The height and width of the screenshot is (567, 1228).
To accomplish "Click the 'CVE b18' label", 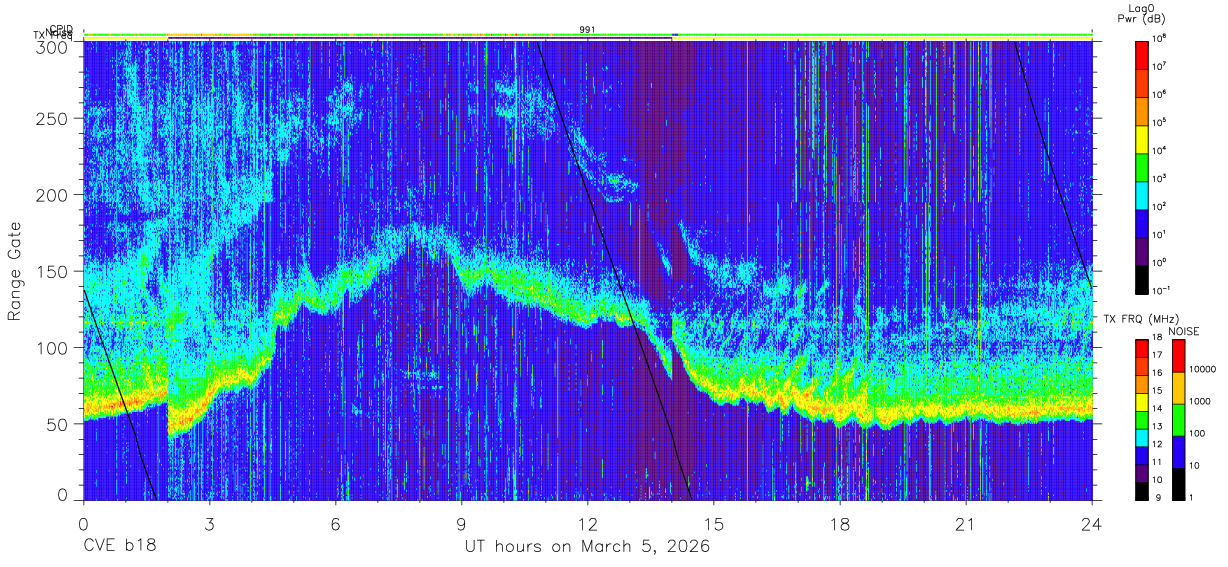I will tap(119, 547).
